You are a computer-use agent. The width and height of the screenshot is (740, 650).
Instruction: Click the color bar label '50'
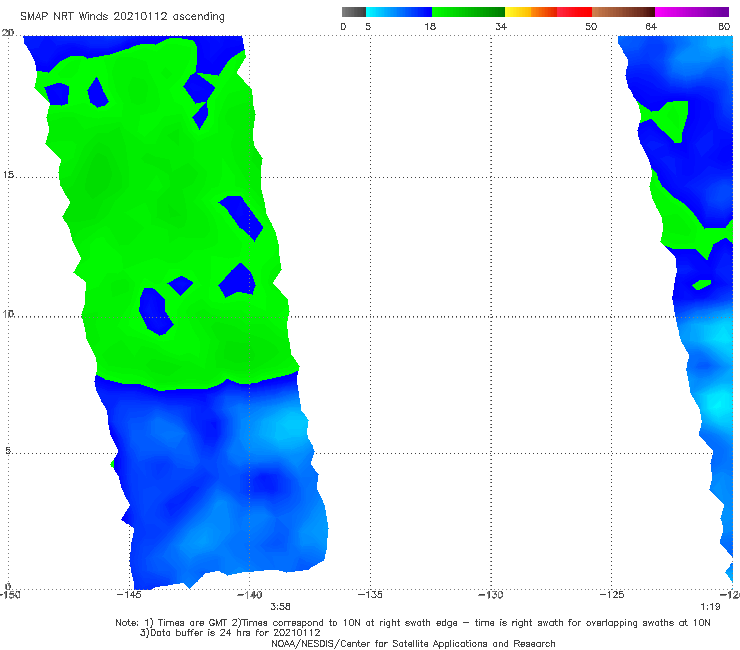591,26
